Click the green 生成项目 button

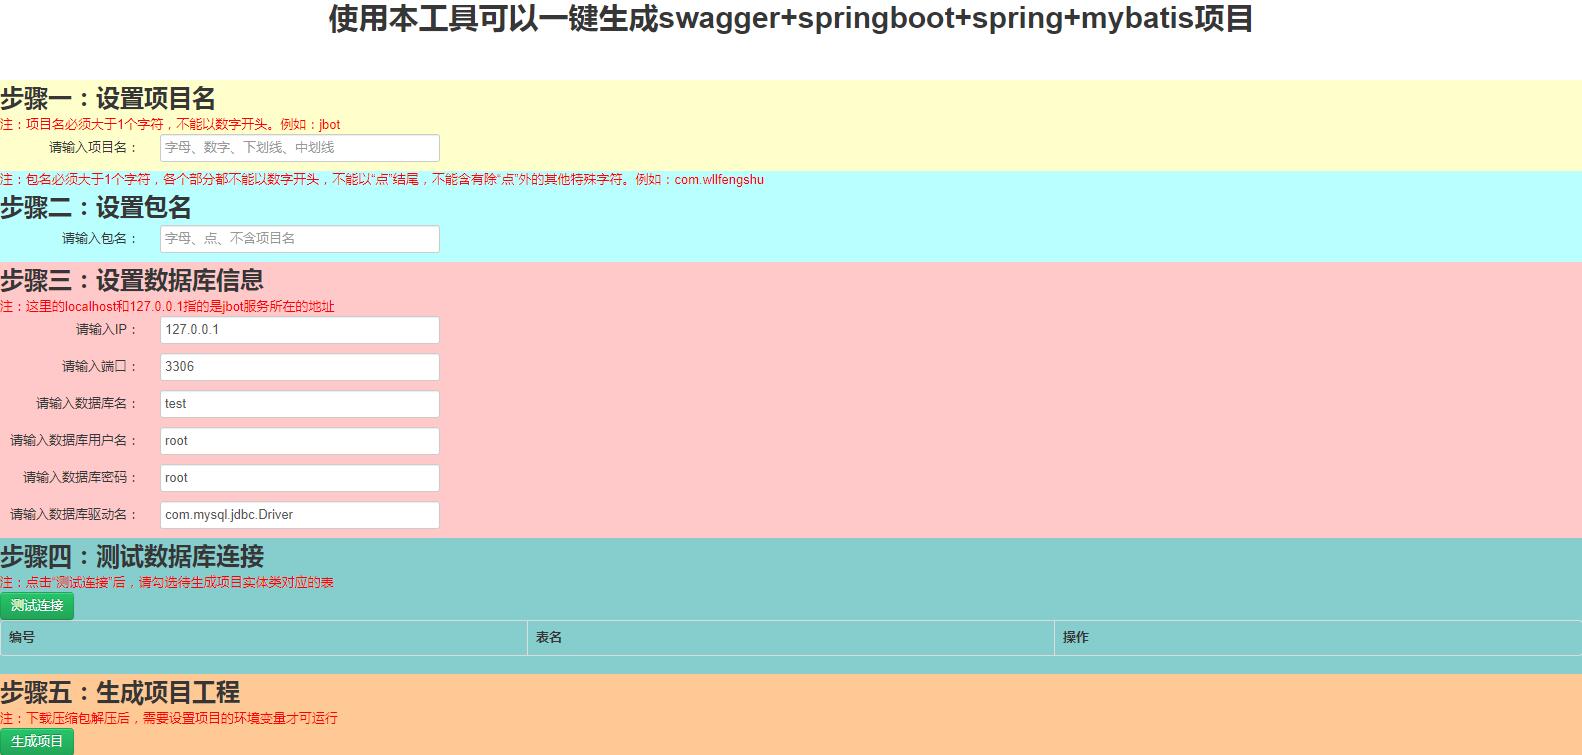tap(37, 742)
